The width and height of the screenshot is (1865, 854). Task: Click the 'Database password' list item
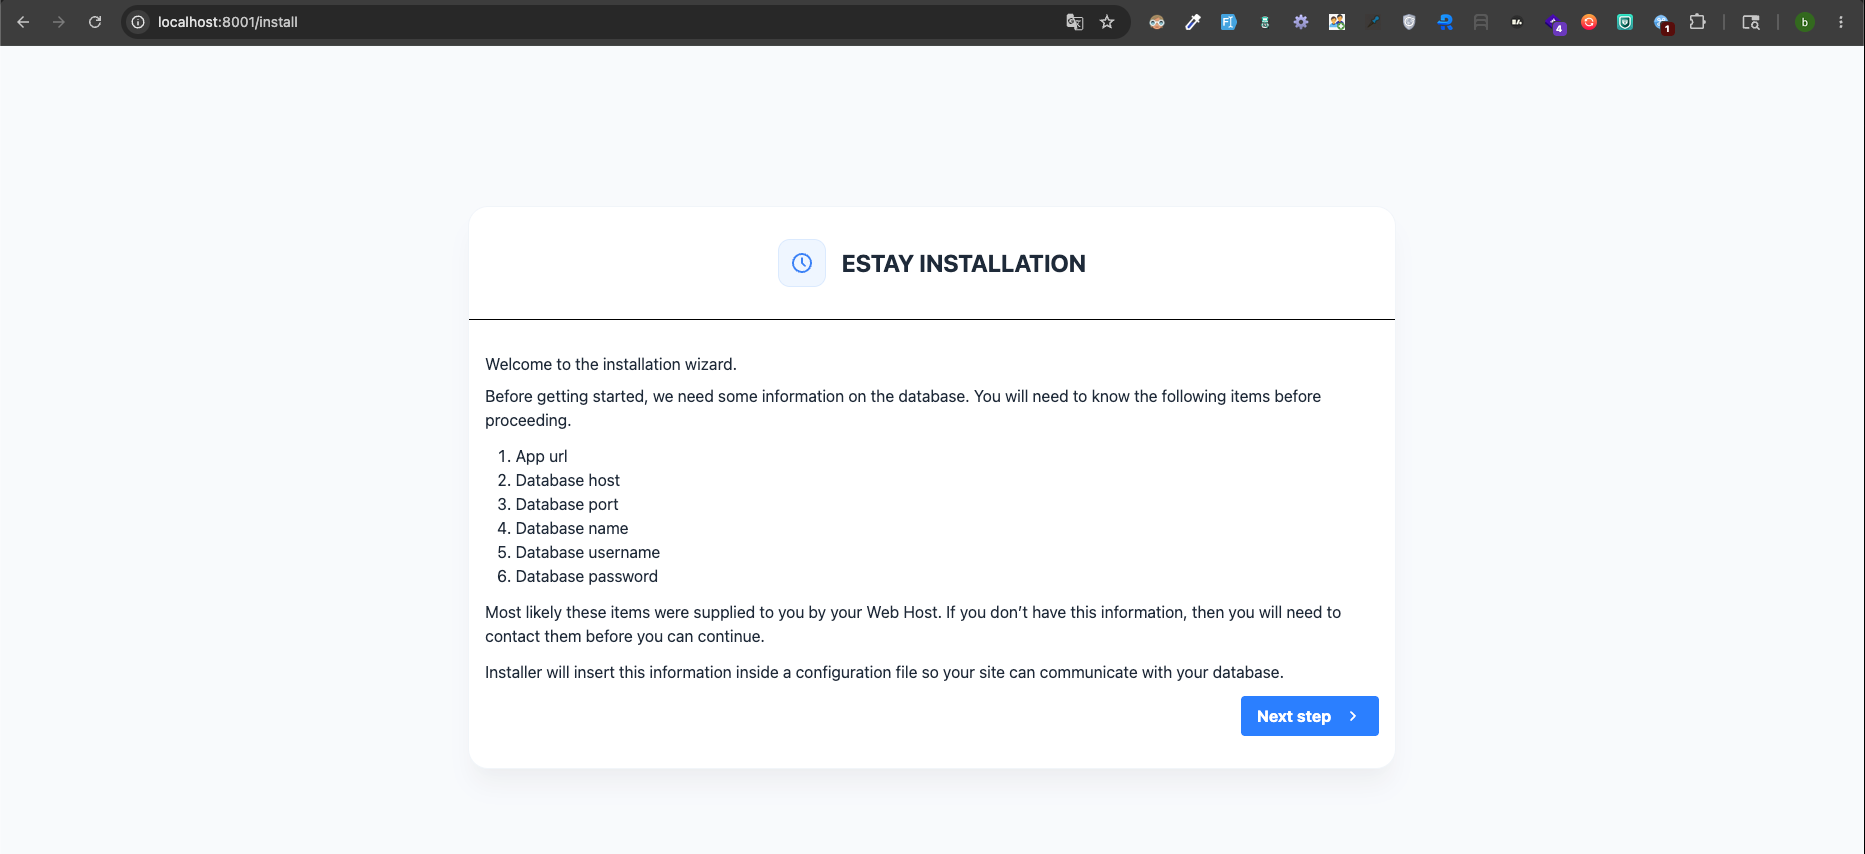586,576
